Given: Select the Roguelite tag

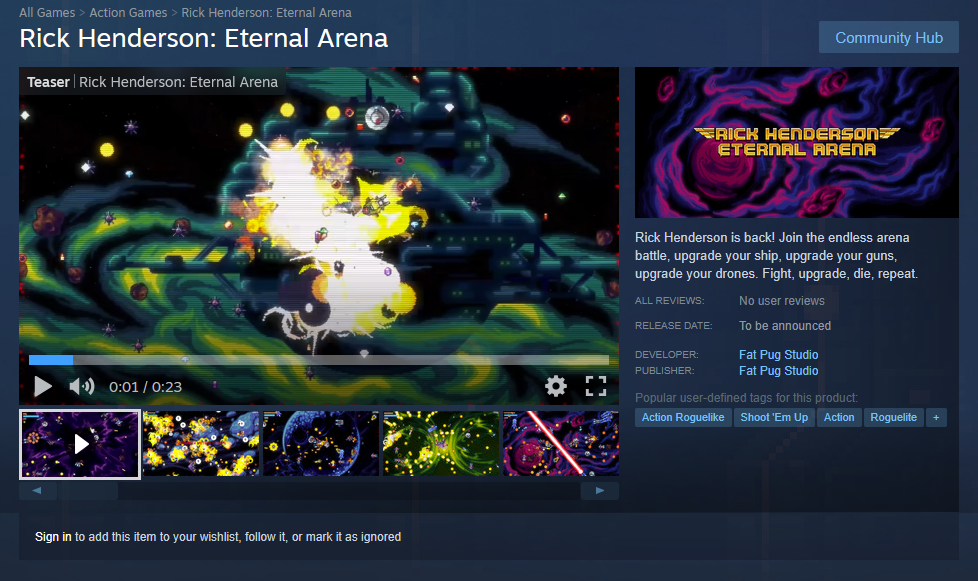Looking at the screenshot, I should 893,418.
